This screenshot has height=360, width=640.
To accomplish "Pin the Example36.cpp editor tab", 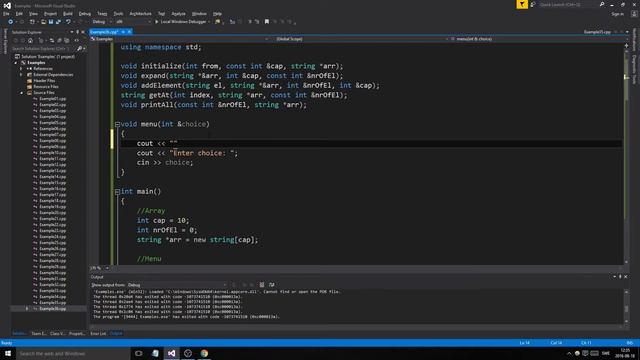I will click(x=123, y=32).
